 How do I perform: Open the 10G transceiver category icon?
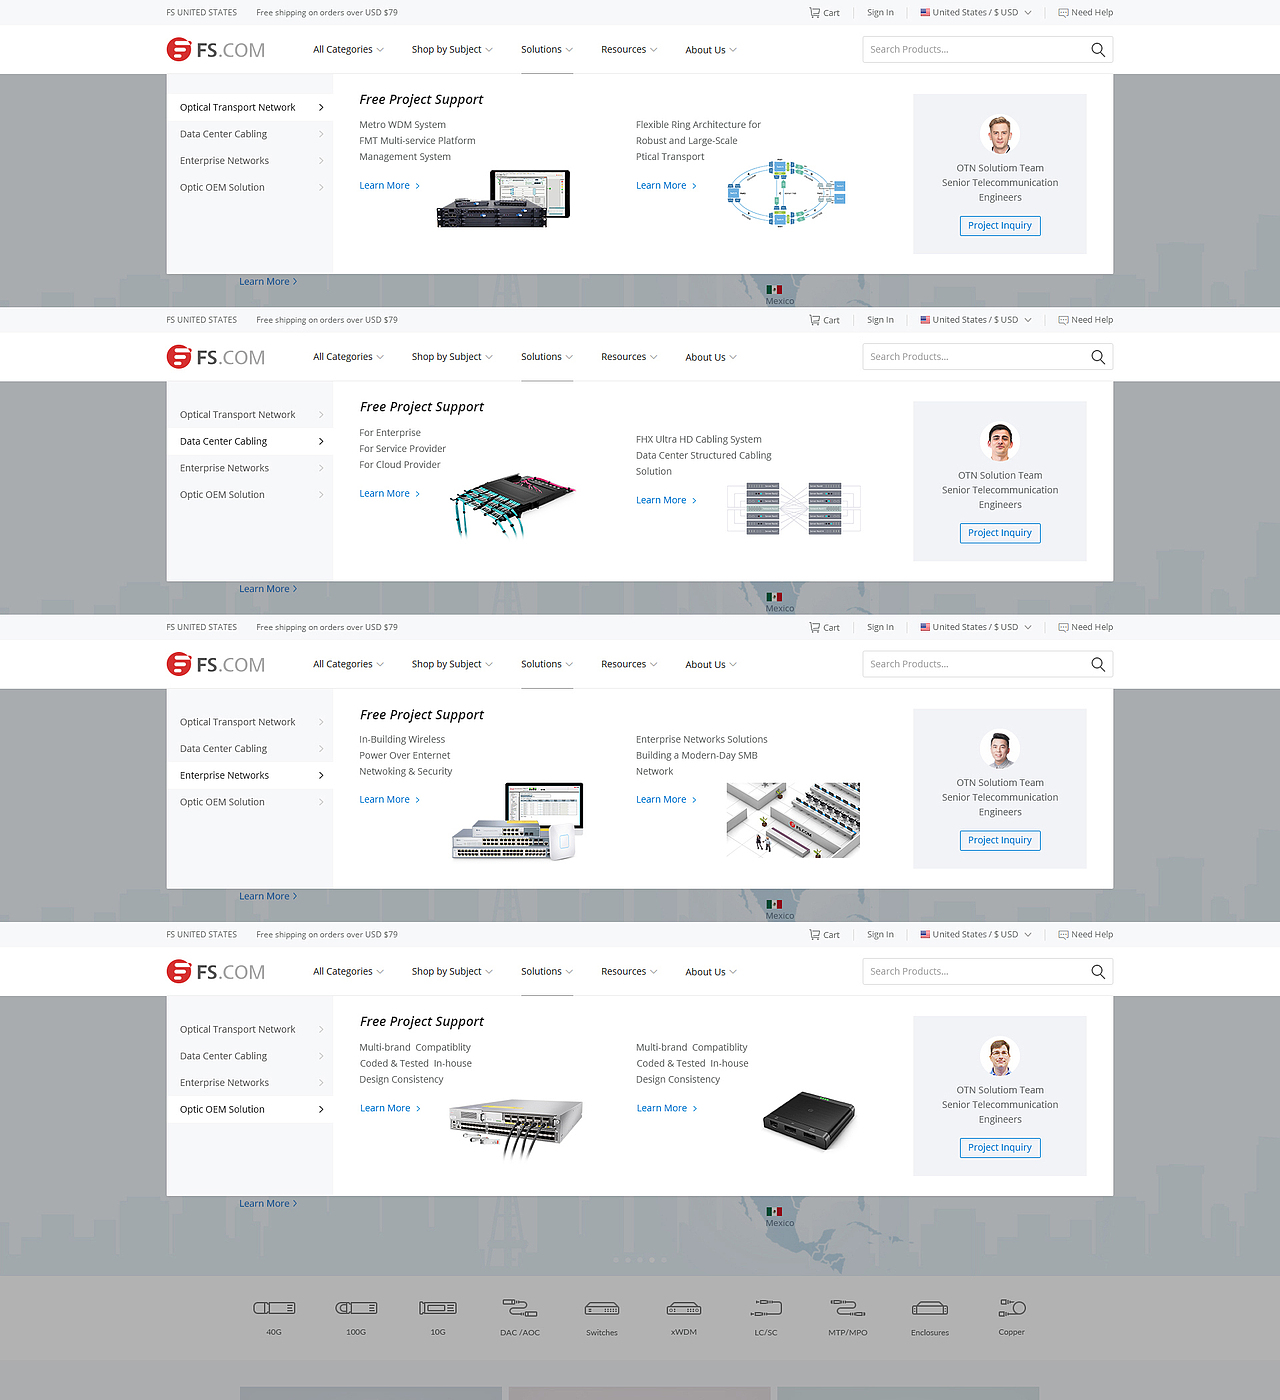coord(438,1308)
